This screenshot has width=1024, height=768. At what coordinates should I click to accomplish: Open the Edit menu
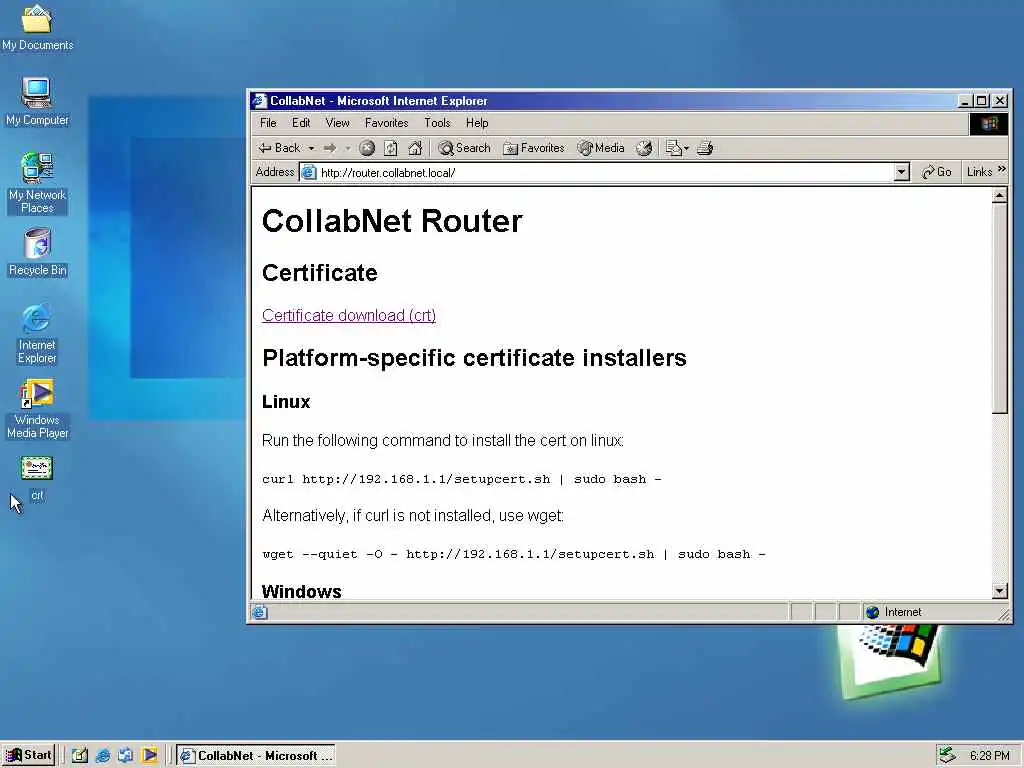coord(301,123)
